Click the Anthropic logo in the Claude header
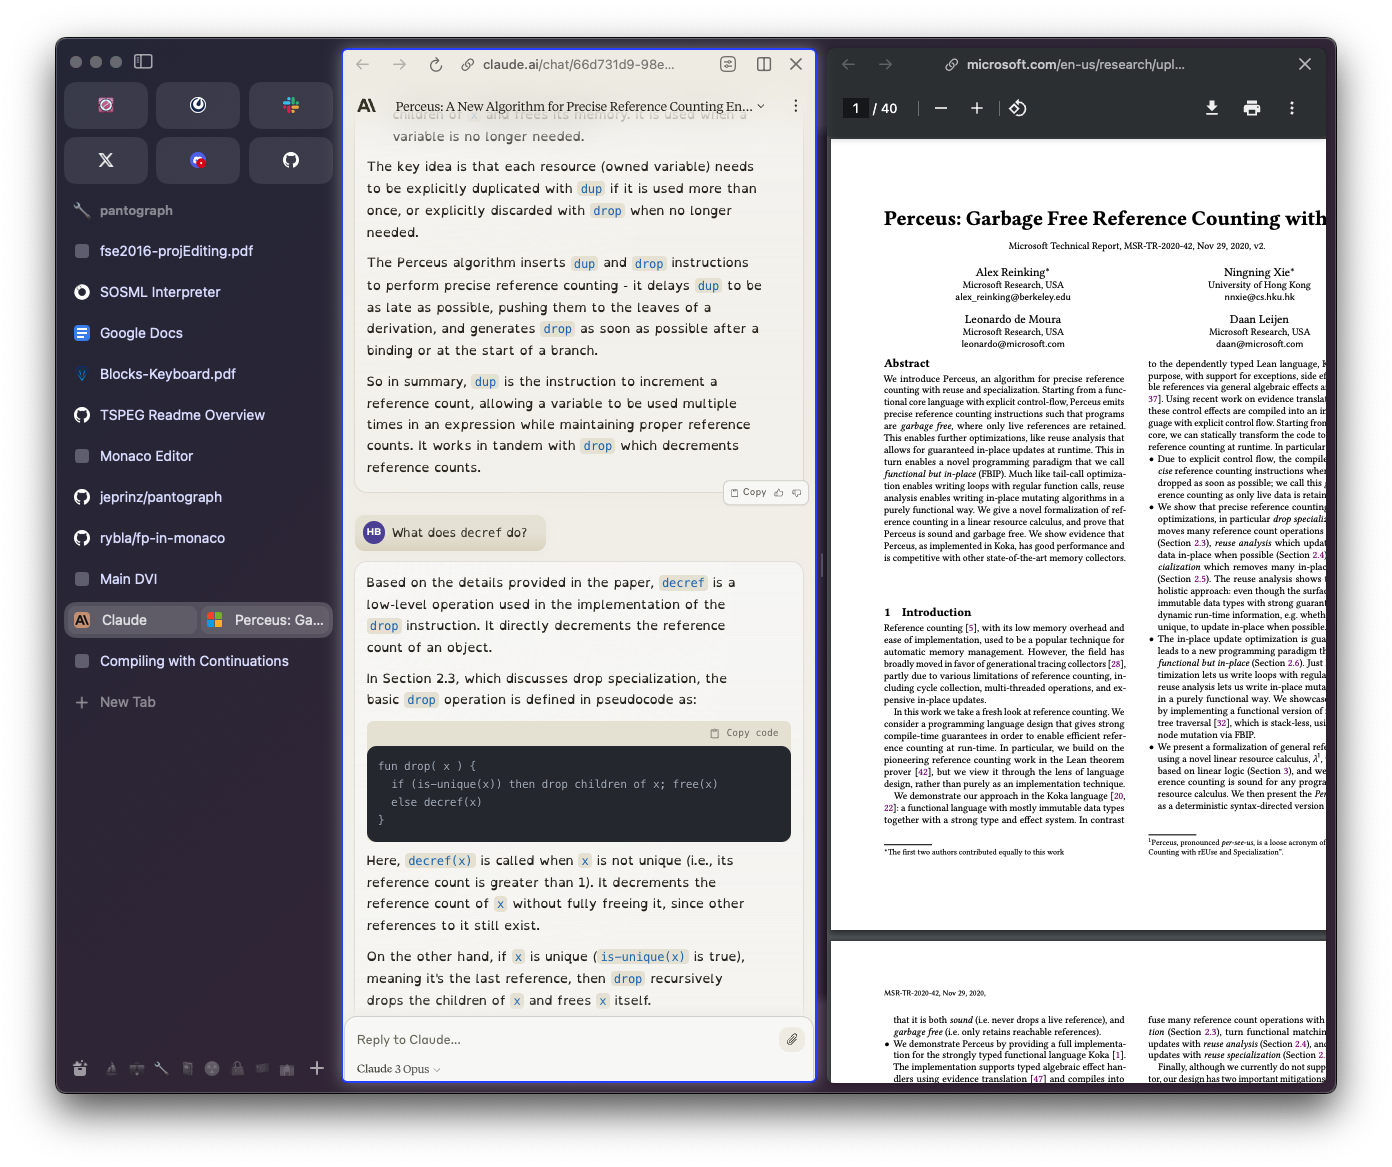 [x=367, y=105]
